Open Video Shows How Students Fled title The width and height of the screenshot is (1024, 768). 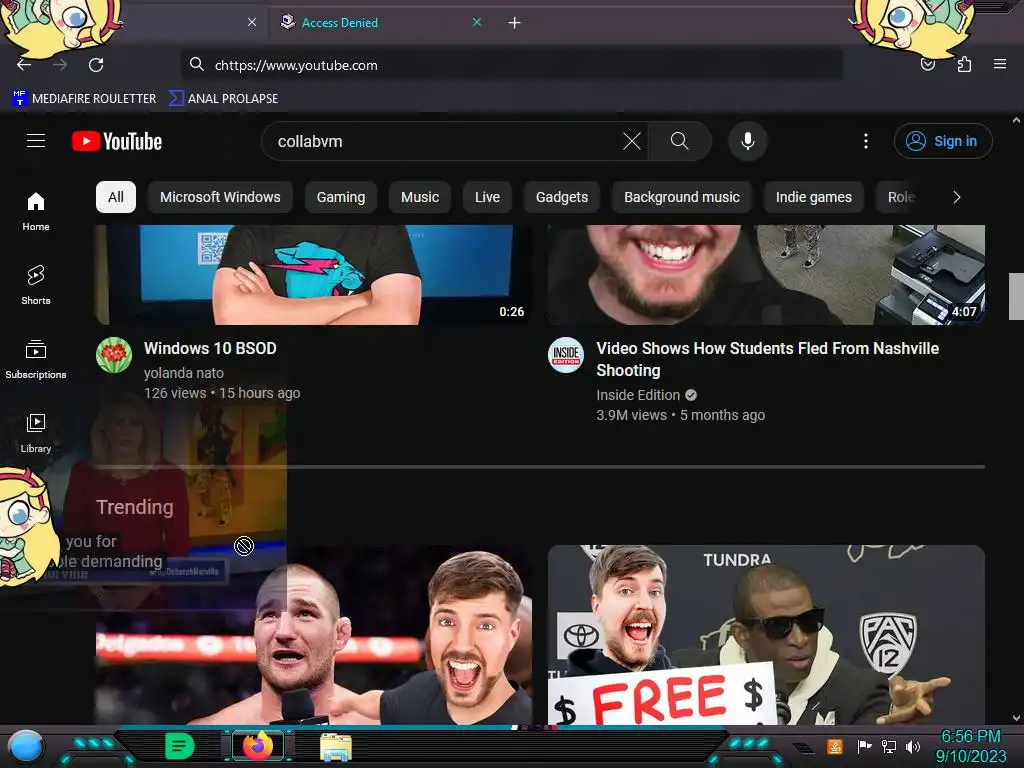point(767,359)
